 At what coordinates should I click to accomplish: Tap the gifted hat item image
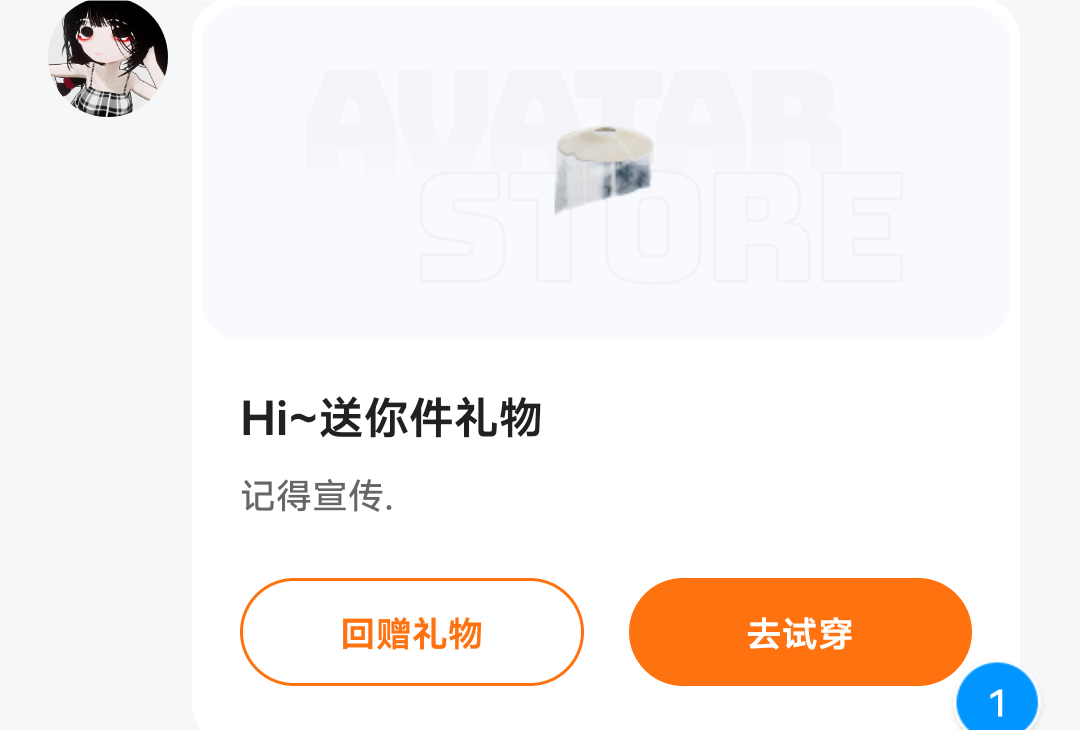604,170
